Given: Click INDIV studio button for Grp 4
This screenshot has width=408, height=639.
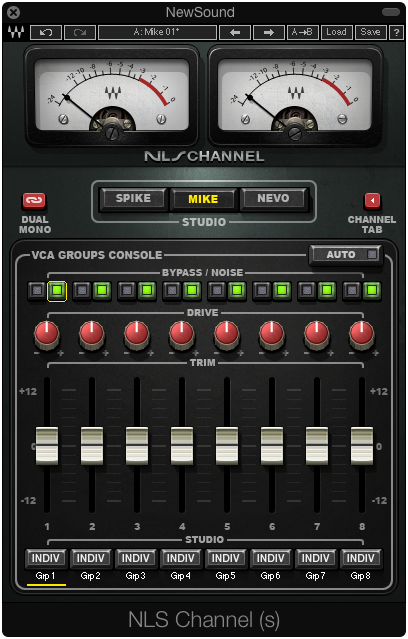Looking at the screenshot, I should (x=181, y=558).
